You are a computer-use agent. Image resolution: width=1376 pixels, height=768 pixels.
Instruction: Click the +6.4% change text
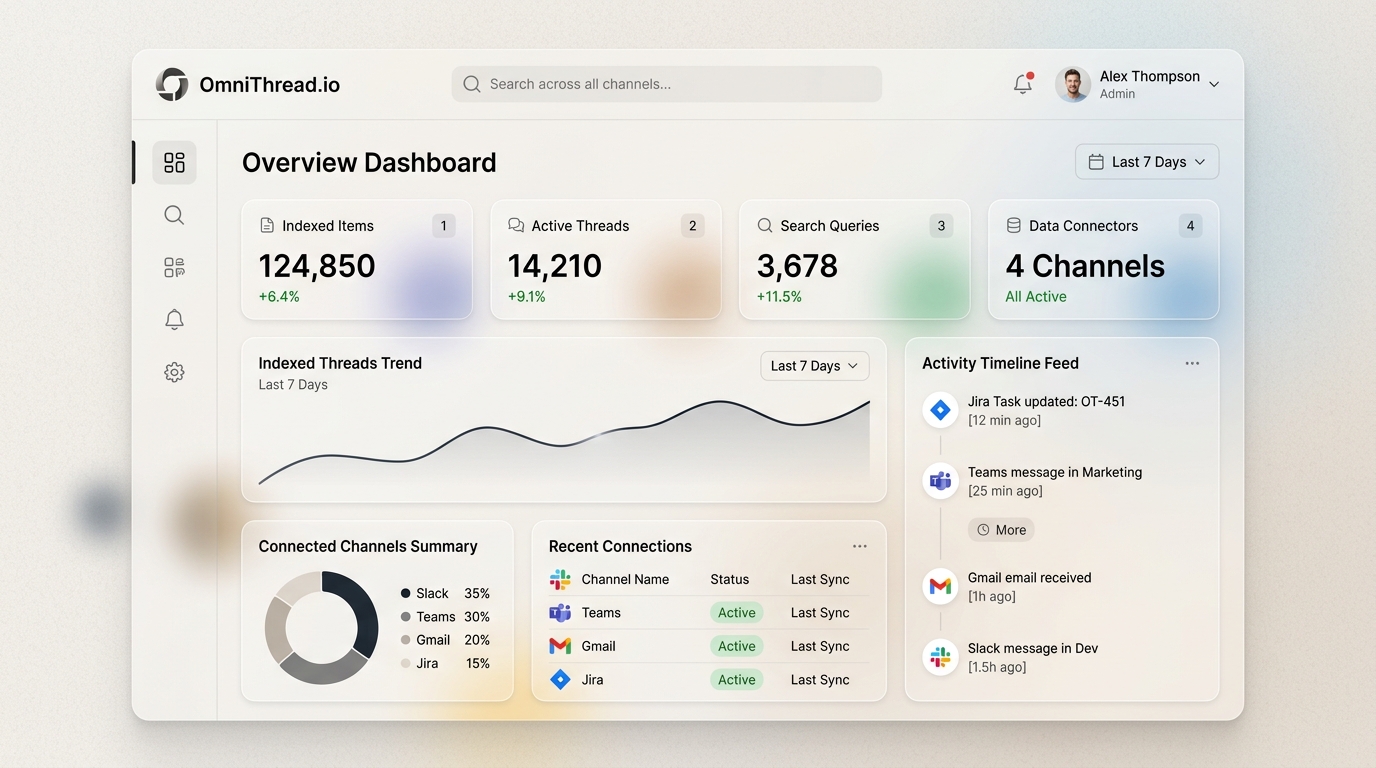(279, 297)
